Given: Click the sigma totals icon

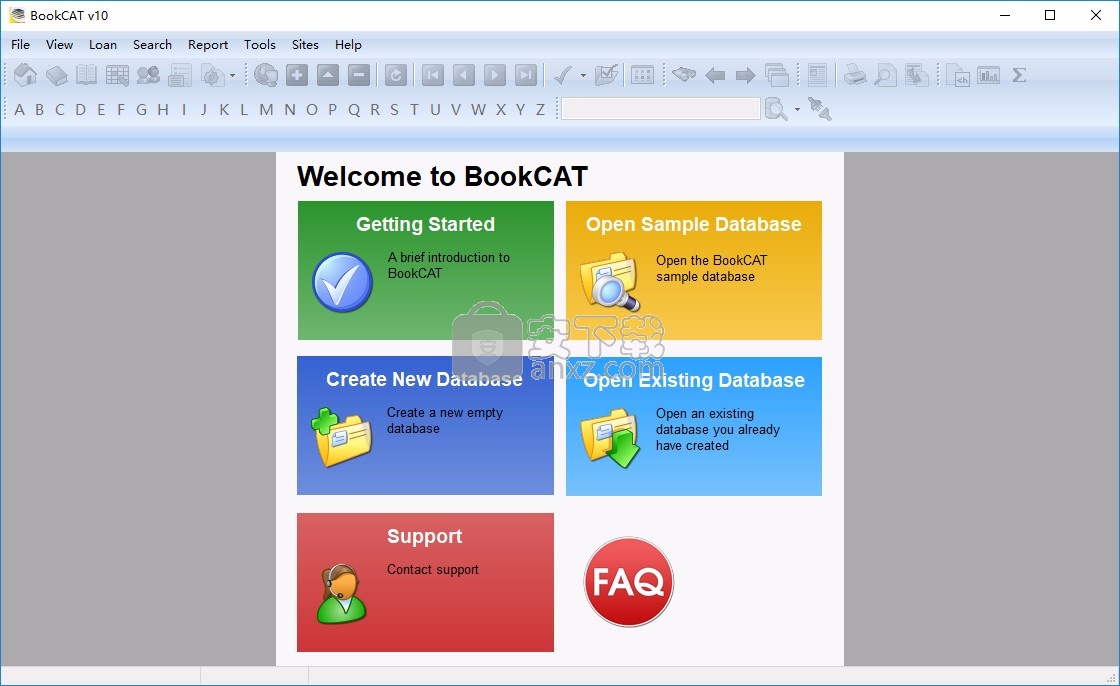Looking at the screenshot, I should point(1019,75).
